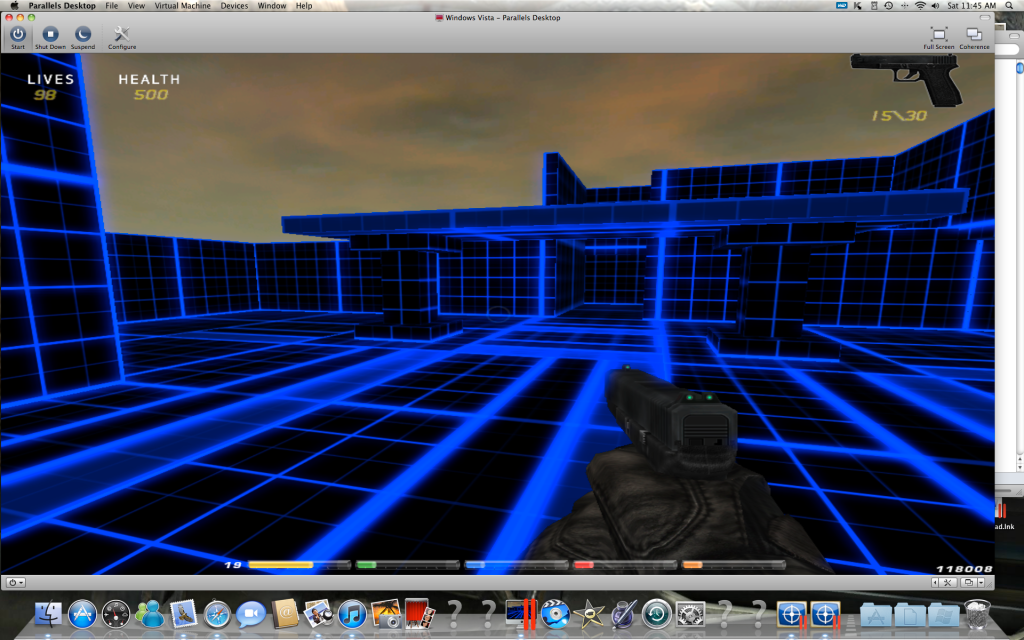Launch Safari from the Dock
Viewport: 1024px width, 640px height.
pyautogui.click(x=217, y=614)
